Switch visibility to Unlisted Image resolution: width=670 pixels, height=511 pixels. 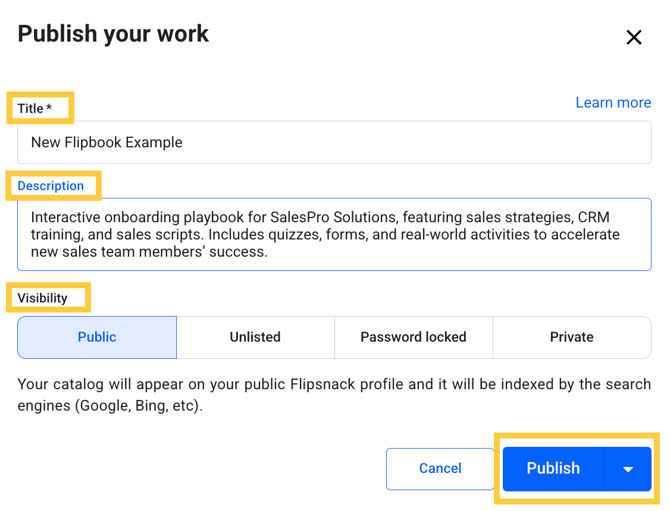tap(255, 337)
